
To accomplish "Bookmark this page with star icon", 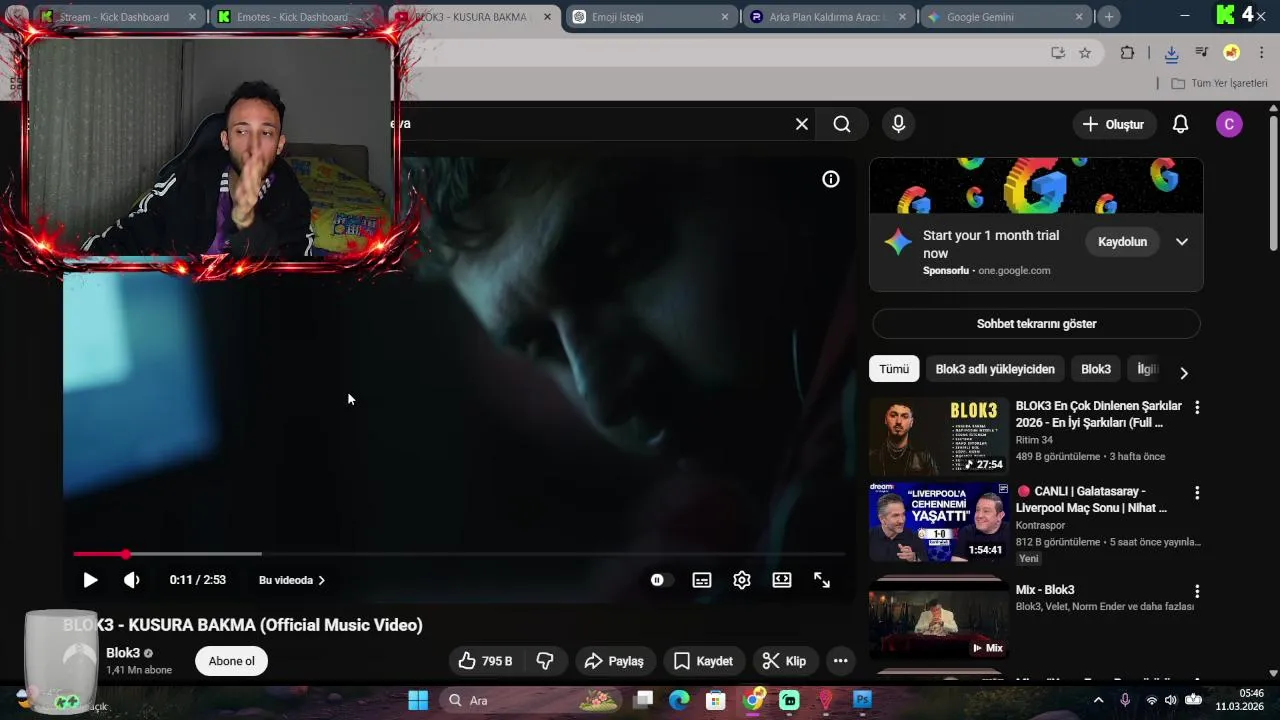I will pos(1085,53).
